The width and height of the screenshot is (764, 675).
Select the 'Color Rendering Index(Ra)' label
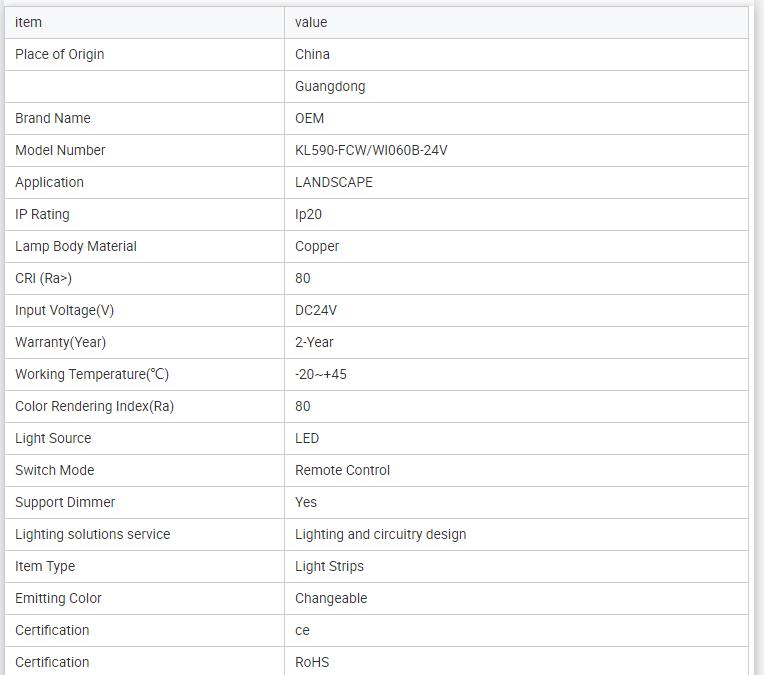pyautogui.click(x=94, y=406)
